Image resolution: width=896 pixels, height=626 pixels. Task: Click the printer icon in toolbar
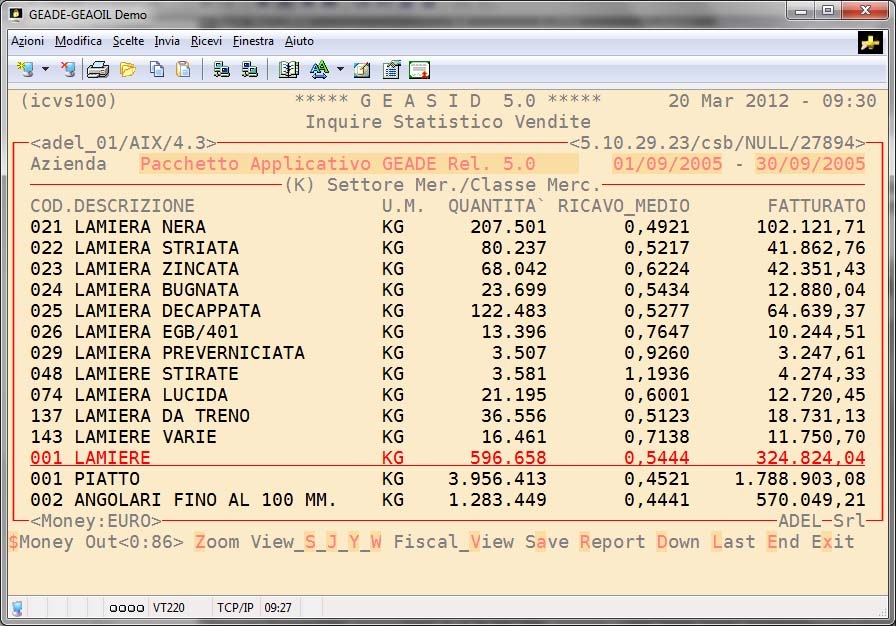(97, 70)
